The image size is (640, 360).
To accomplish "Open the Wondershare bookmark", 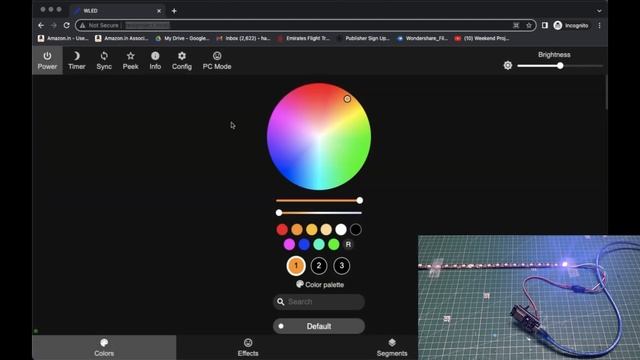I will (422, 38).
